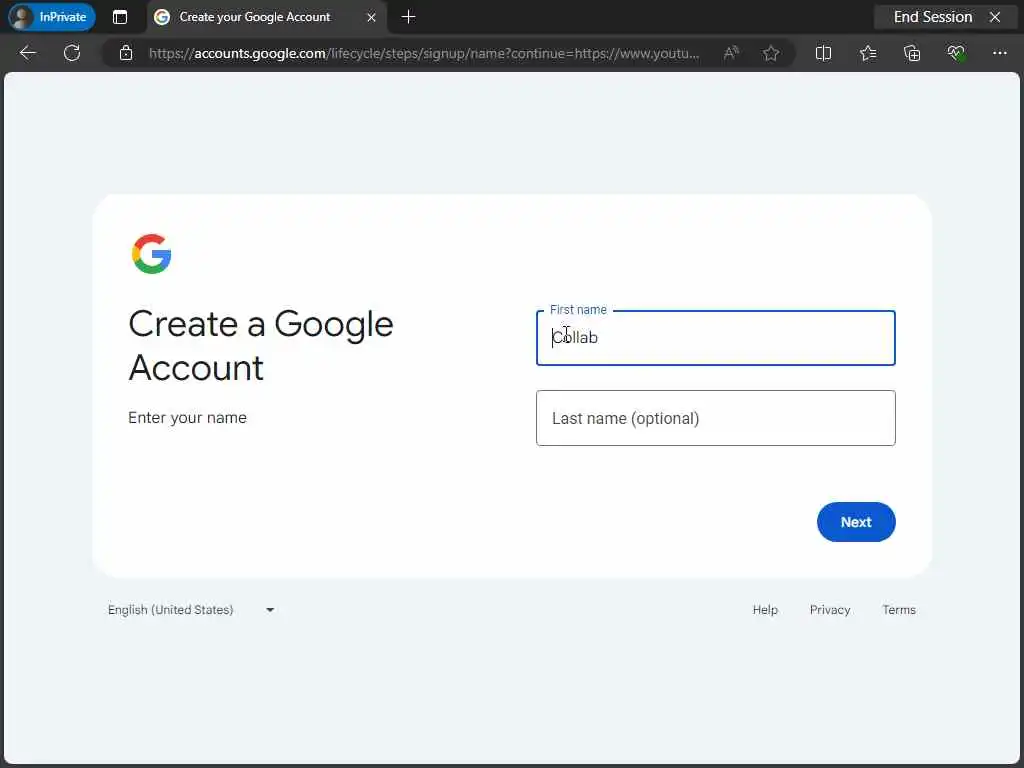
Task: Click the Google logo
Action: tap(152, 253)
